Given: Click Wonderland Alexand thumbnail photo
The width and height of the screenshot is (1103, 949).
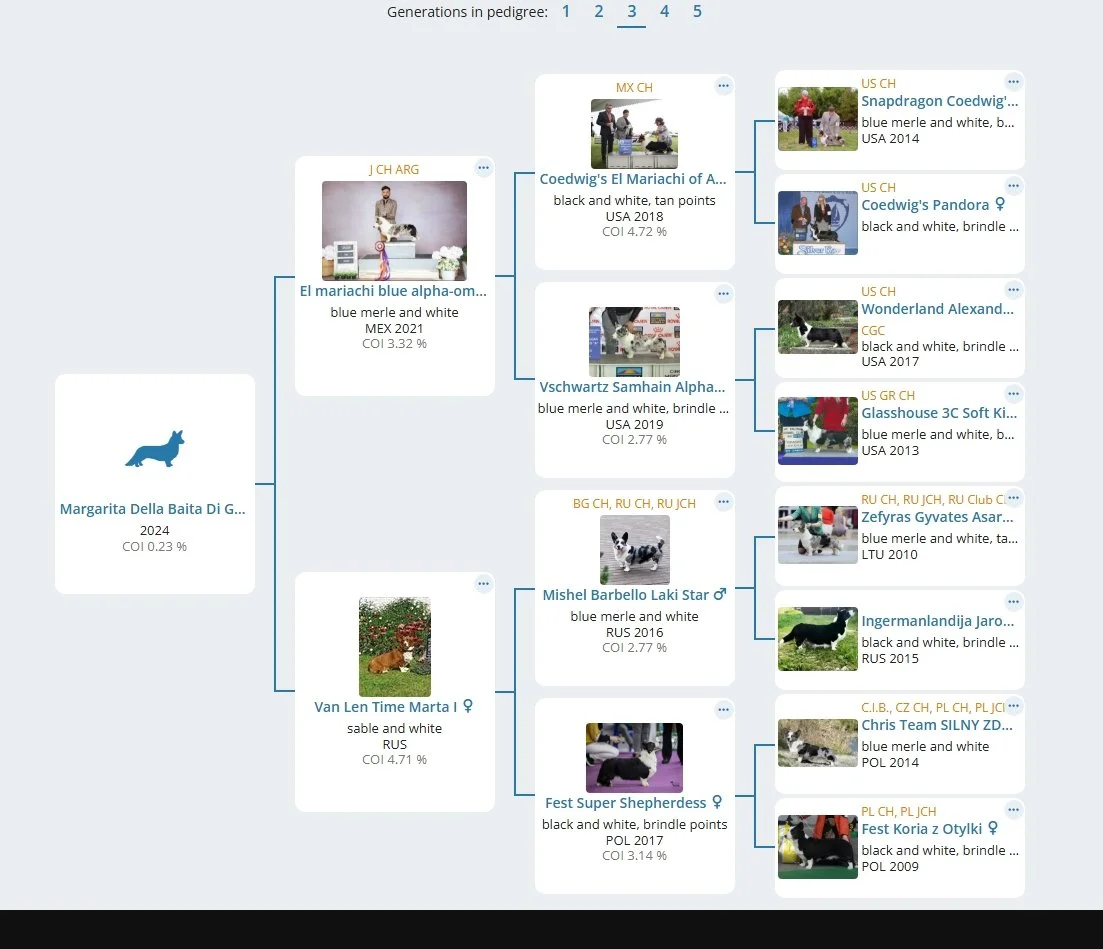Looking at the screenshot, I should [x=817, y=327].
